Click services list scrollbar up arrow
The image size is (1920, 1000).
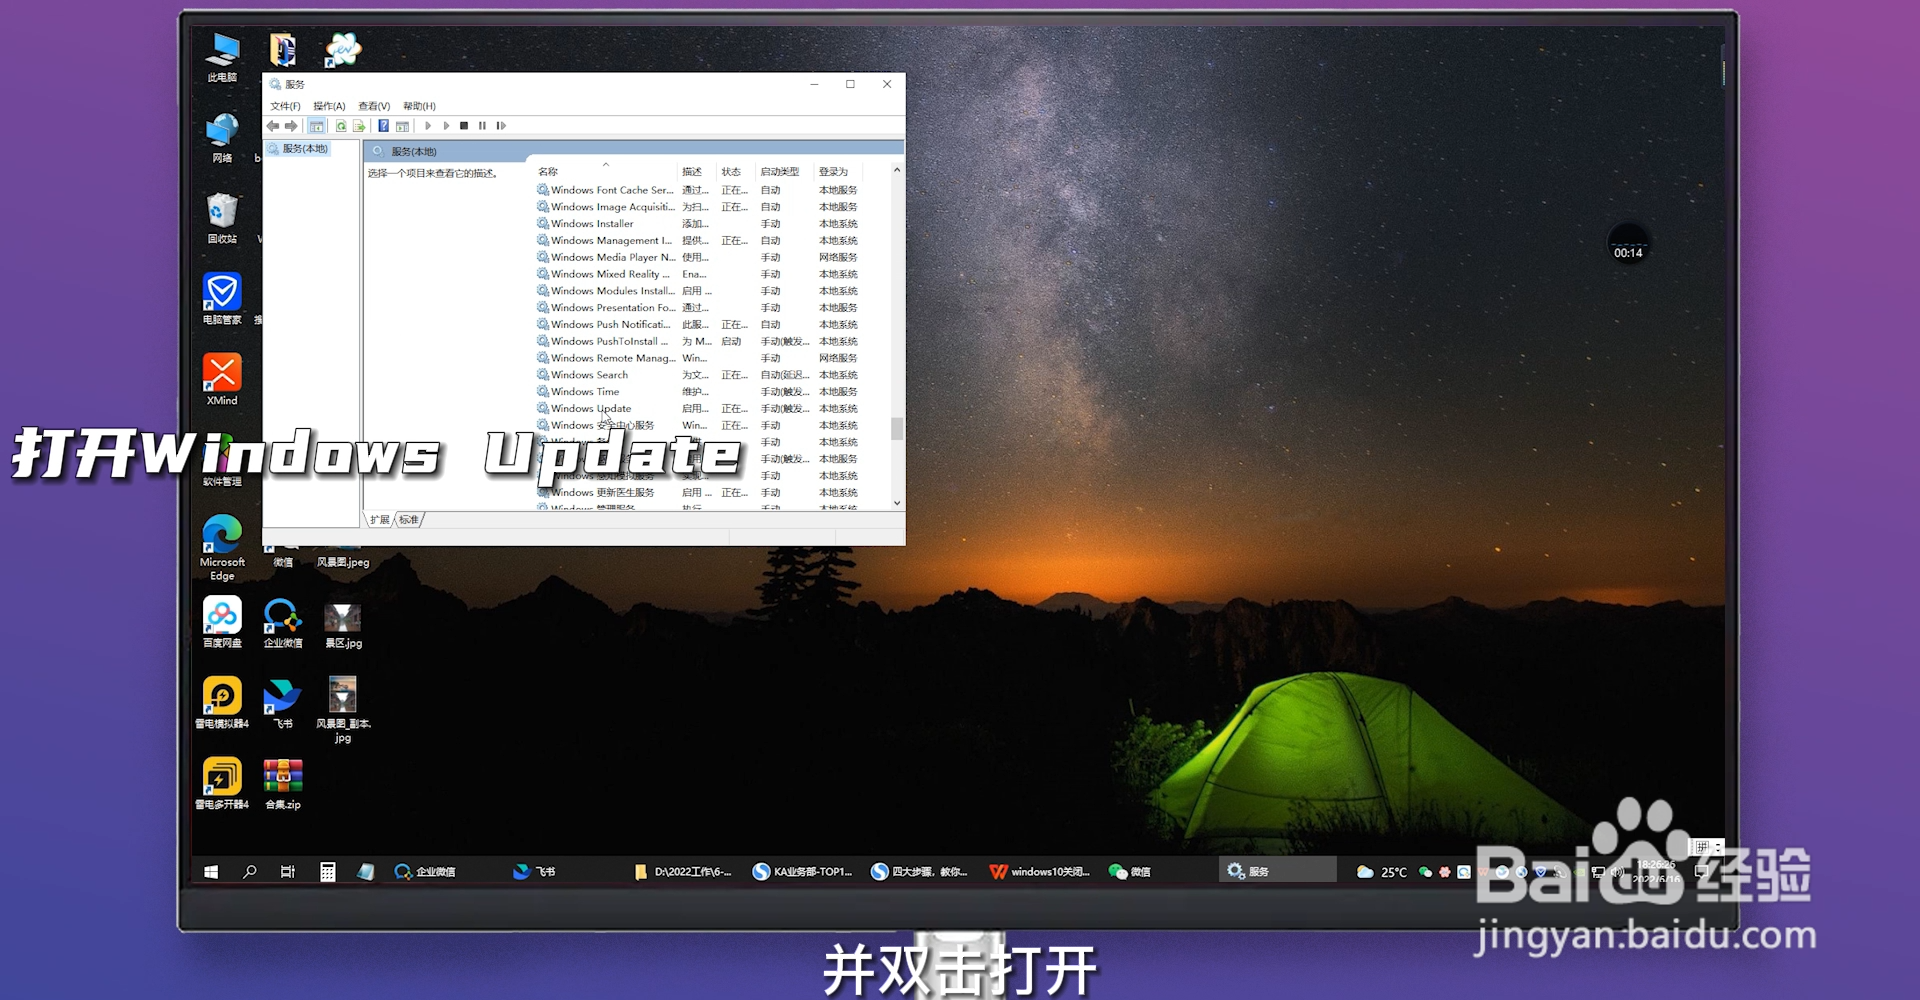click(x=897, y=170)
